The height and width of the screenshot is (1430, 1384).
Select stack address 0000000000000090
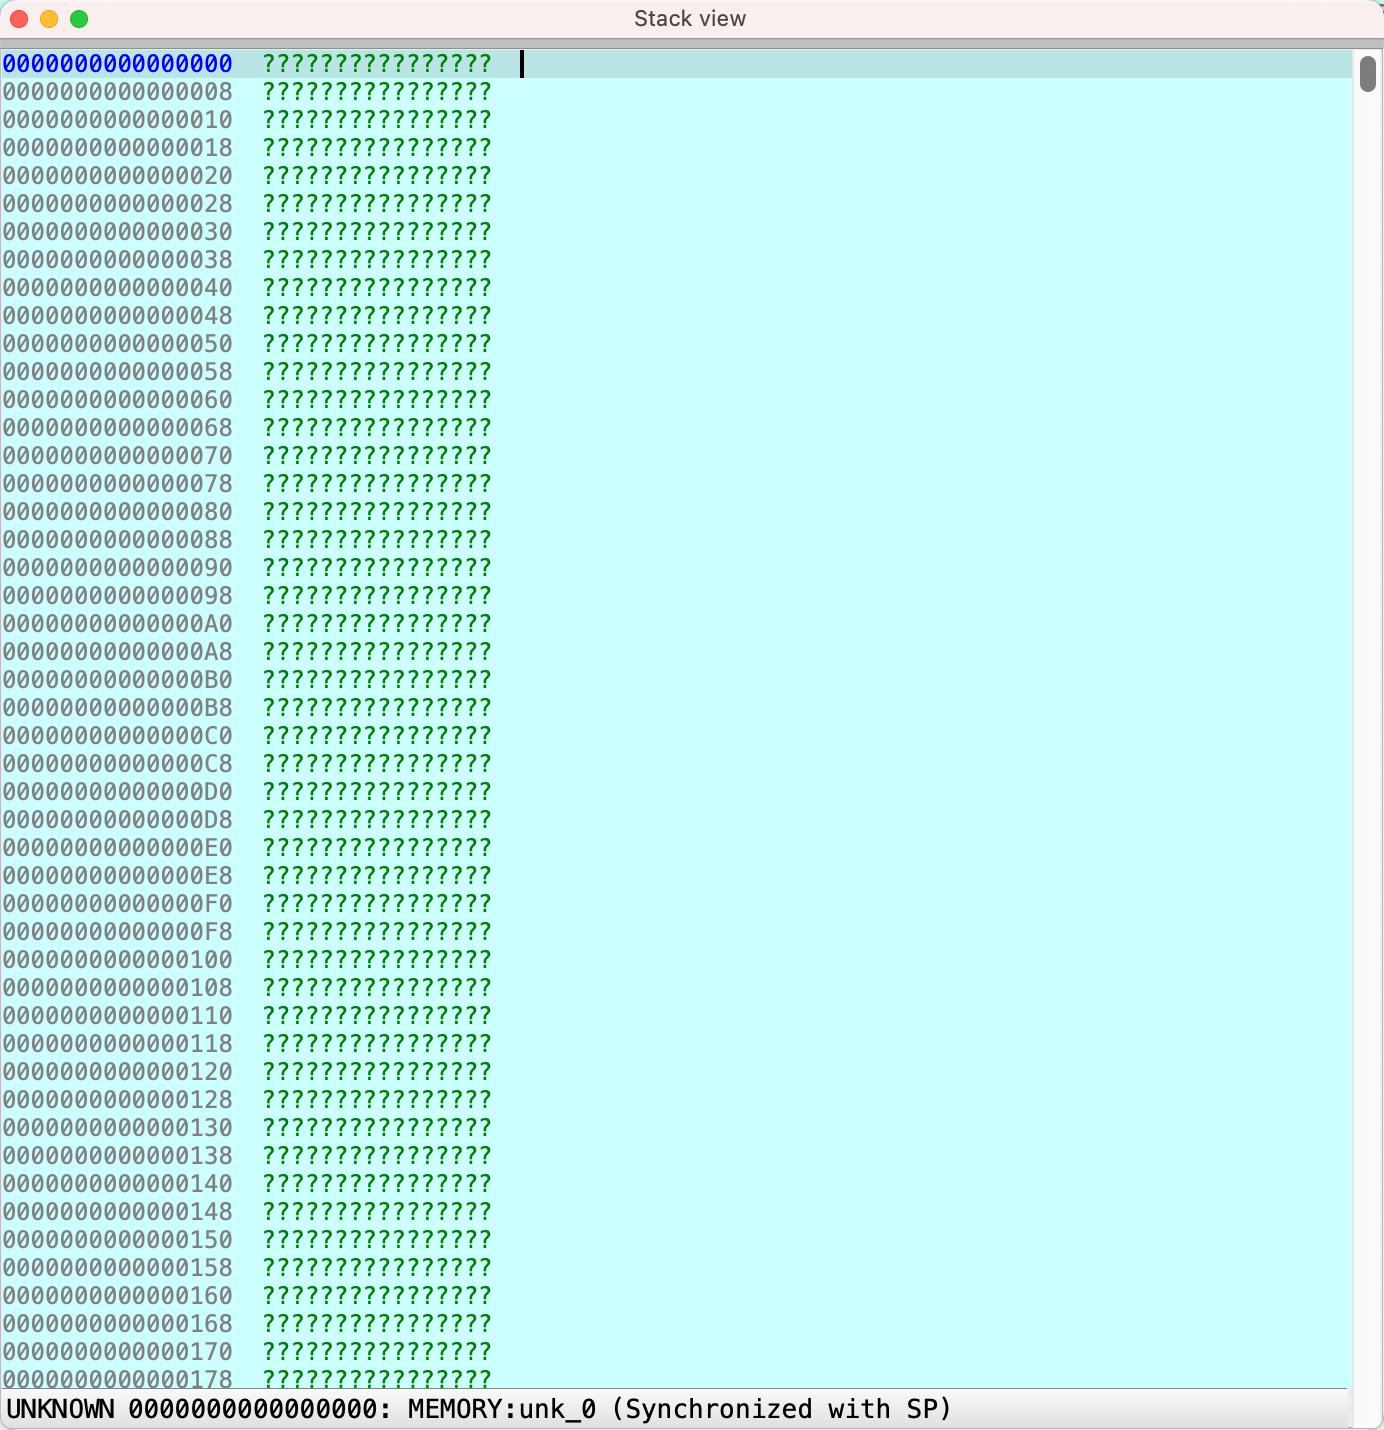[118, 568]
